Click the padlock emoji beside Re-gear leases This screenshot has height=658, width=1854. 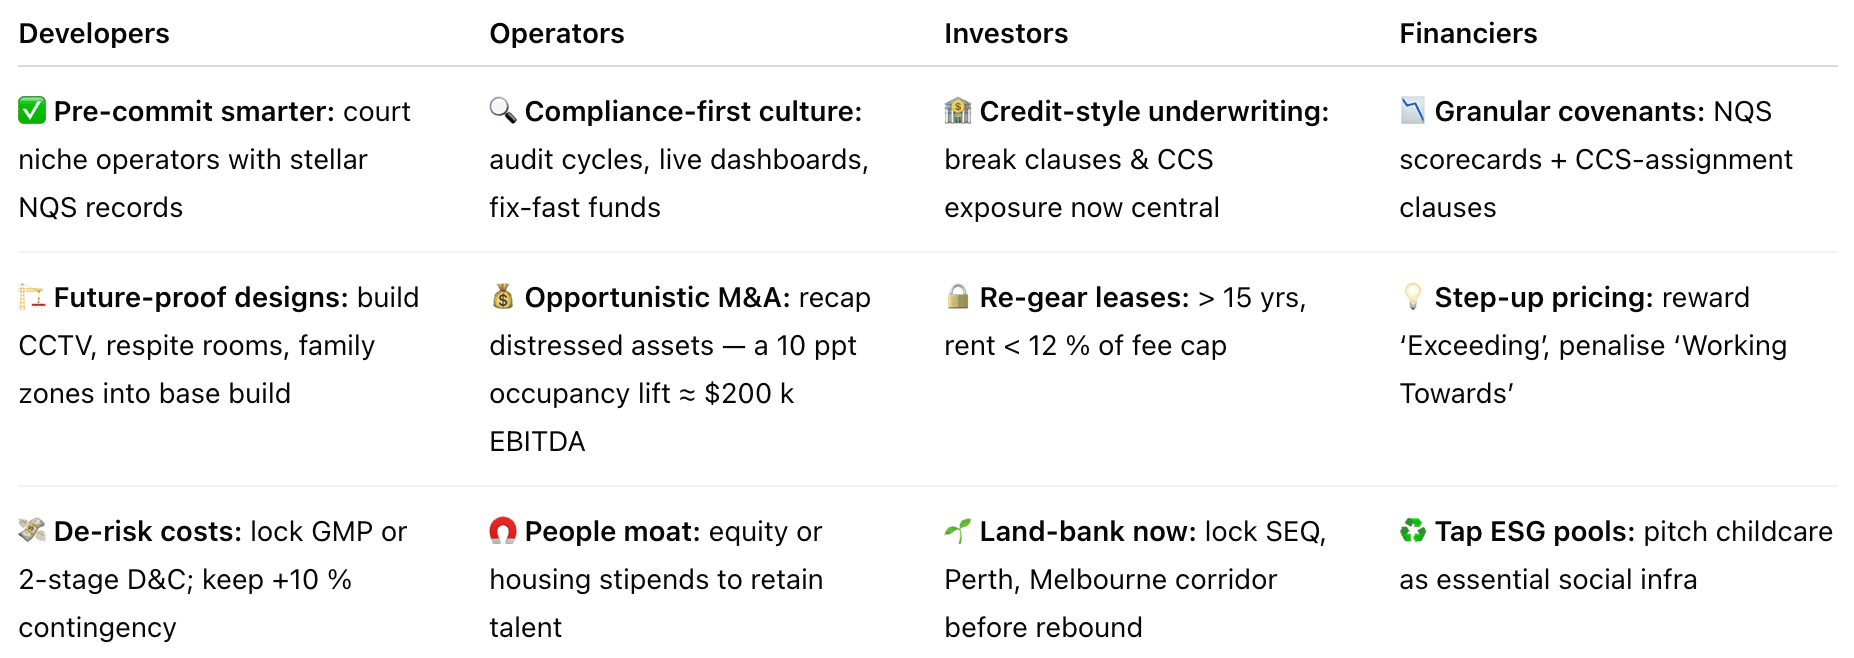(958, 297)
